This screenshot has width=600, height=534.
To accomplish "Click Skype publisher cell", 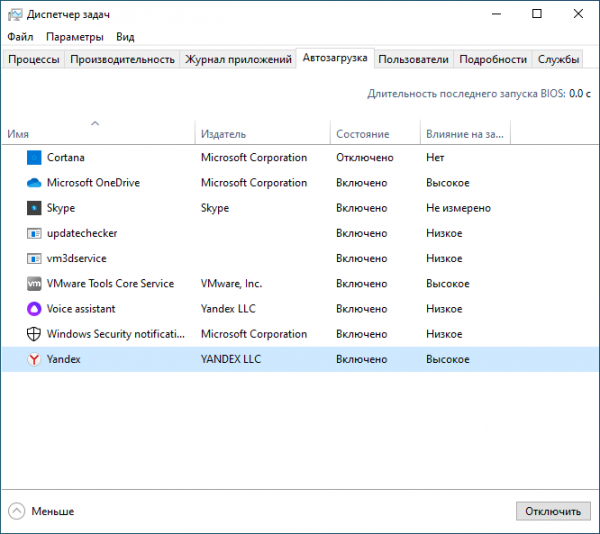I will tap(215, 208).
